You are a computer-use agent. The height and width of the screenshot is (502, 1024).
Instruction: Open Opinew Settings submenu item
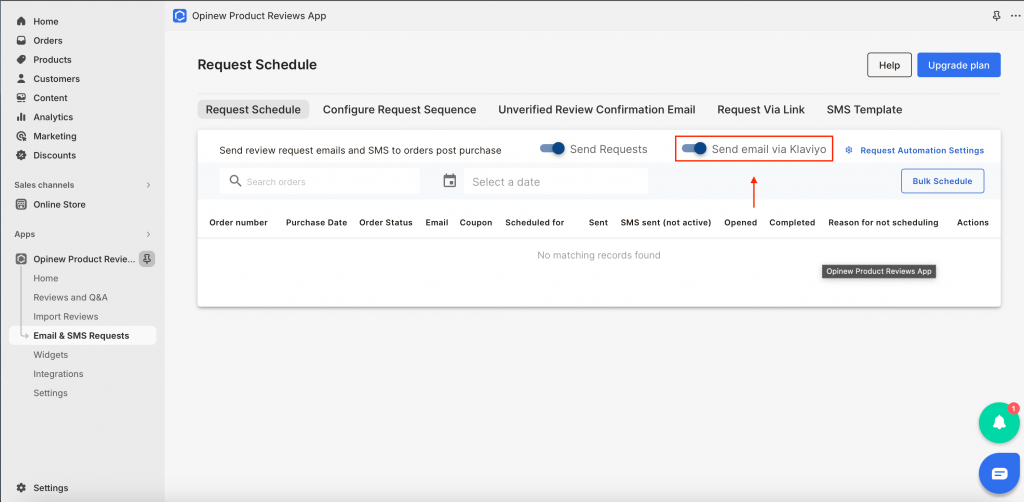pos(50,393)
